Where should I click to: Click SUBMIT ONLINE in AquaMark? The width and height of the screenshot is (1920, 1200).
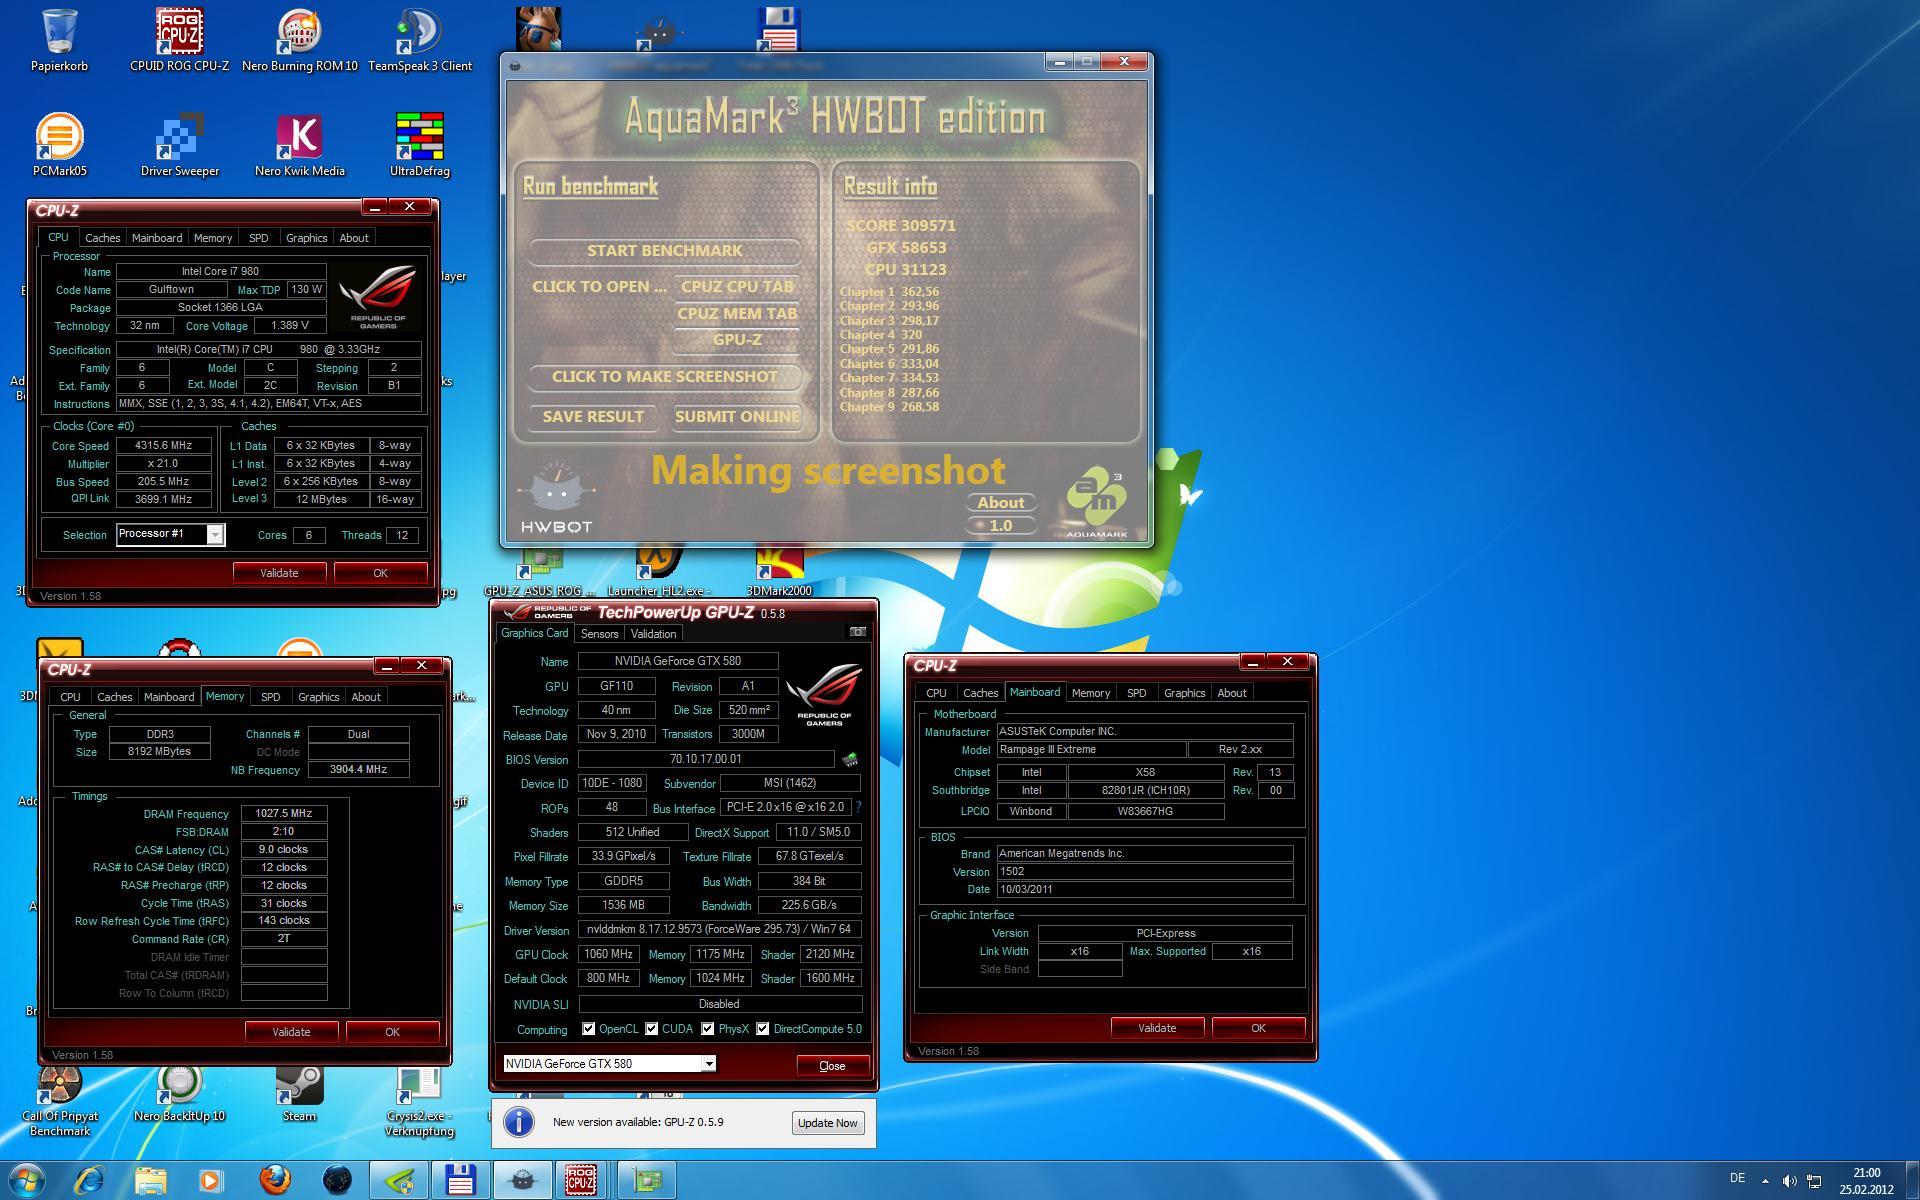pyautogui.click(x=737, y=416)
